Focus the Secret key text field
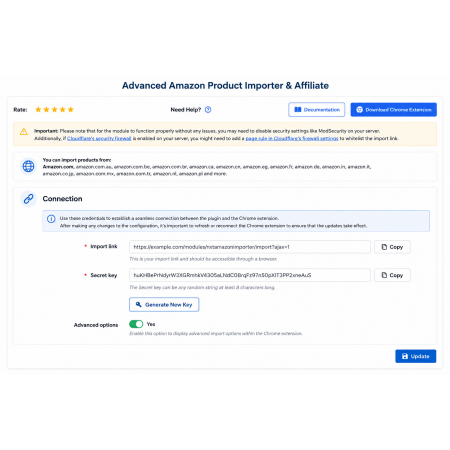The height and width of the screenshot is (450, 450). coord(250,275)
